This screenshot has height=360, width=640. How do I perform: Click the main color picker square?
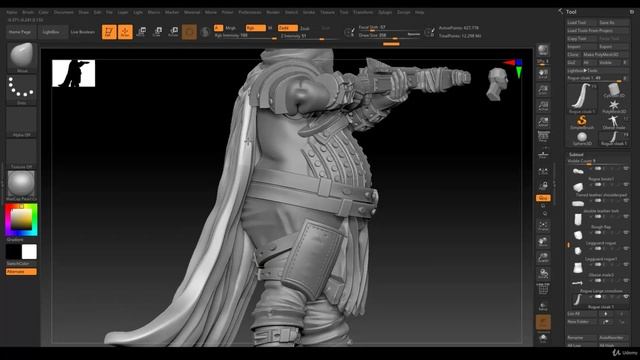pos(21,220)
